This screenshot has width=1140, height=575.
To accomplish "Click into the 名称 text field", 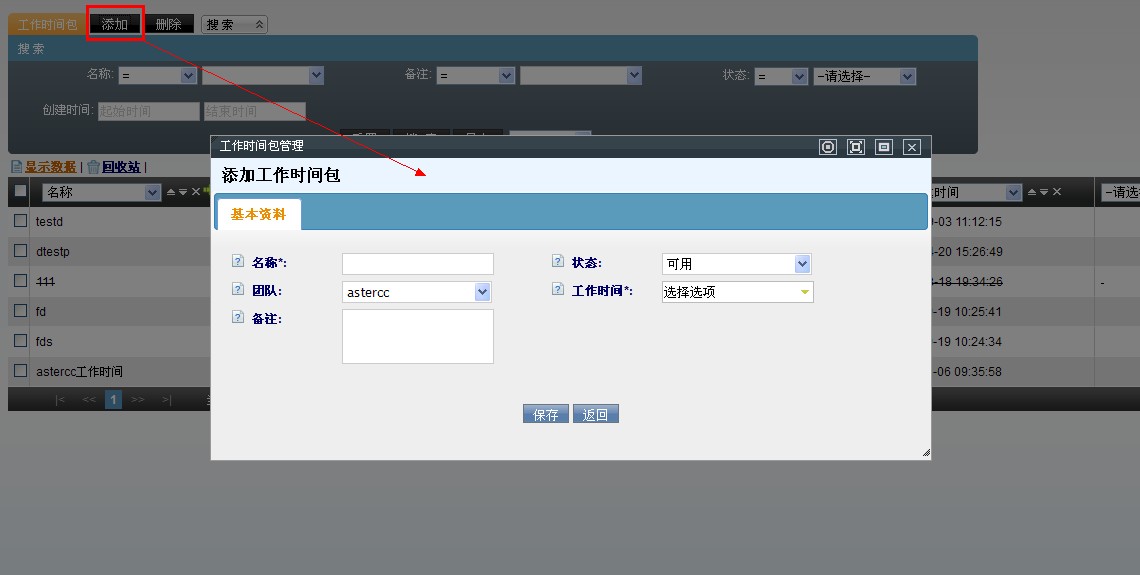I will click(x=417, y=264).
